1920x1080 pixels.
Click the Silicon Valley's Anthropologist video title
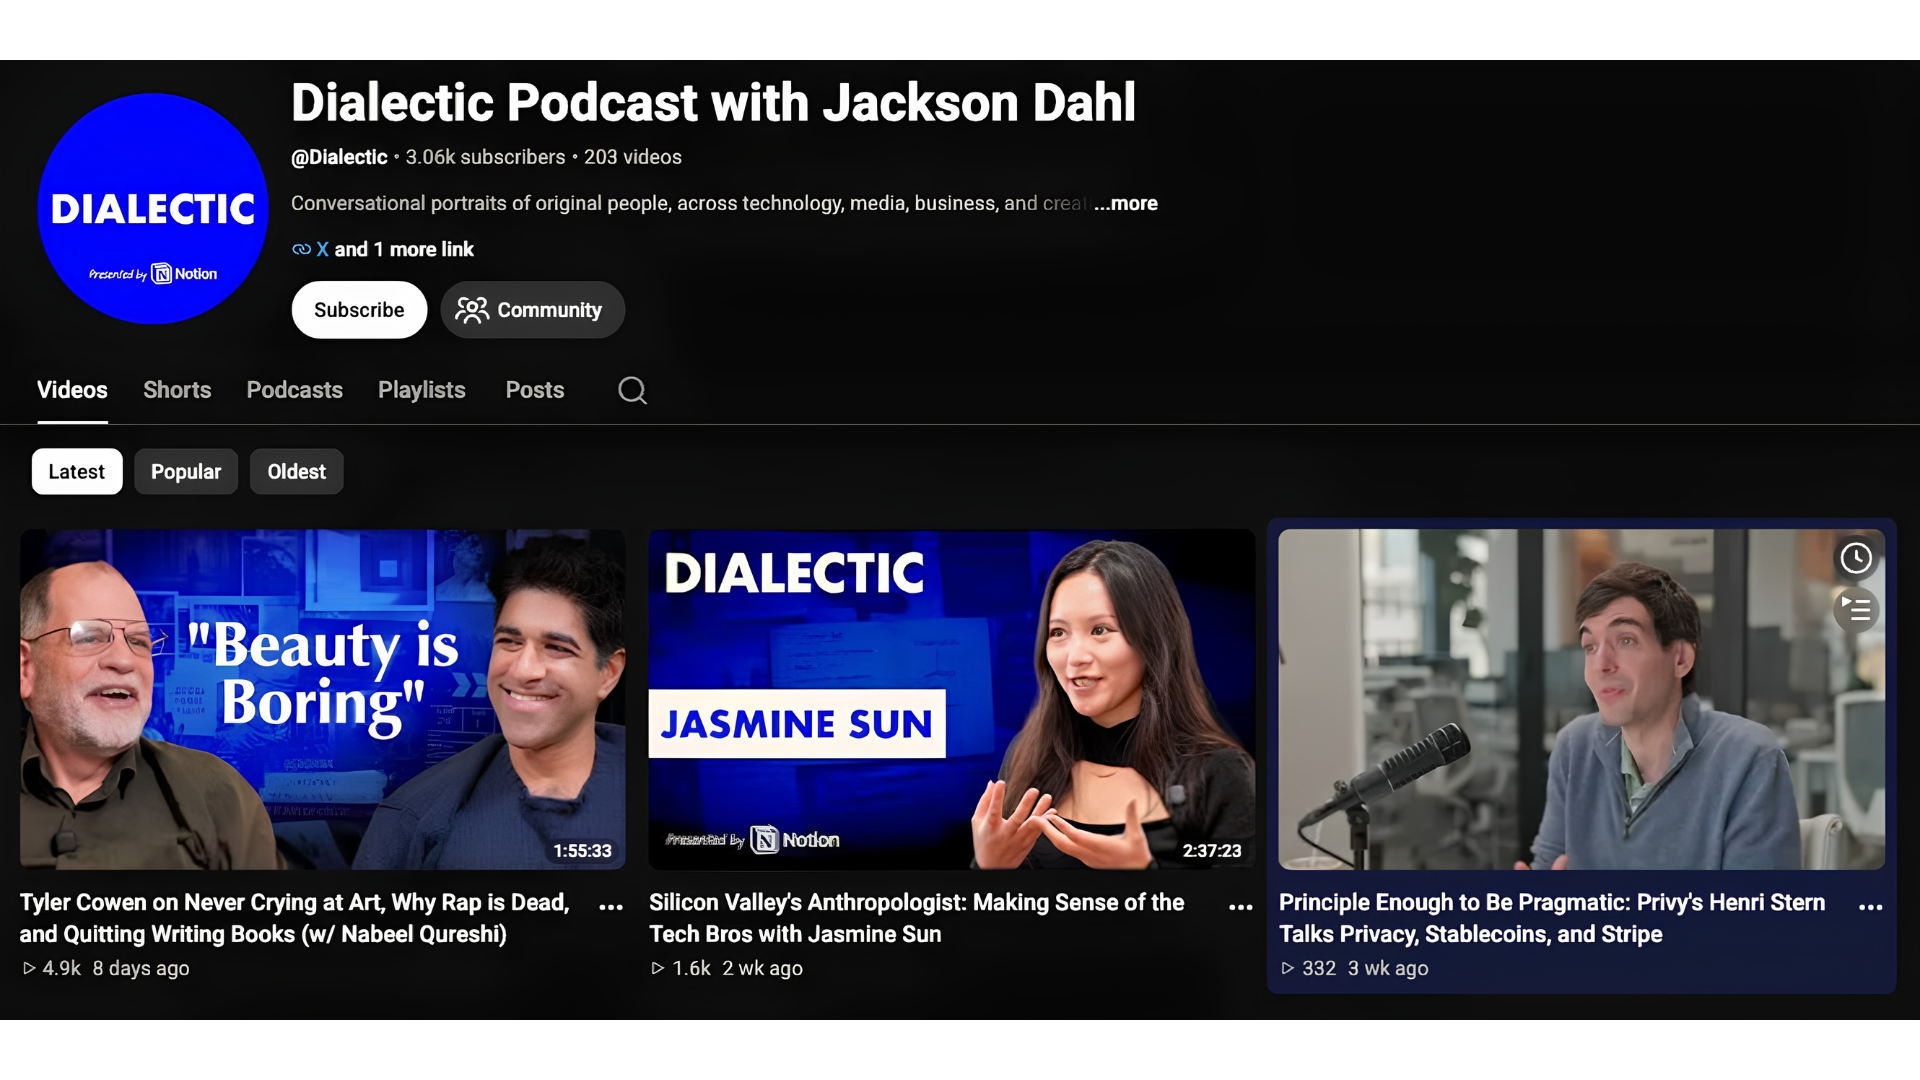[x=917, y=918]
